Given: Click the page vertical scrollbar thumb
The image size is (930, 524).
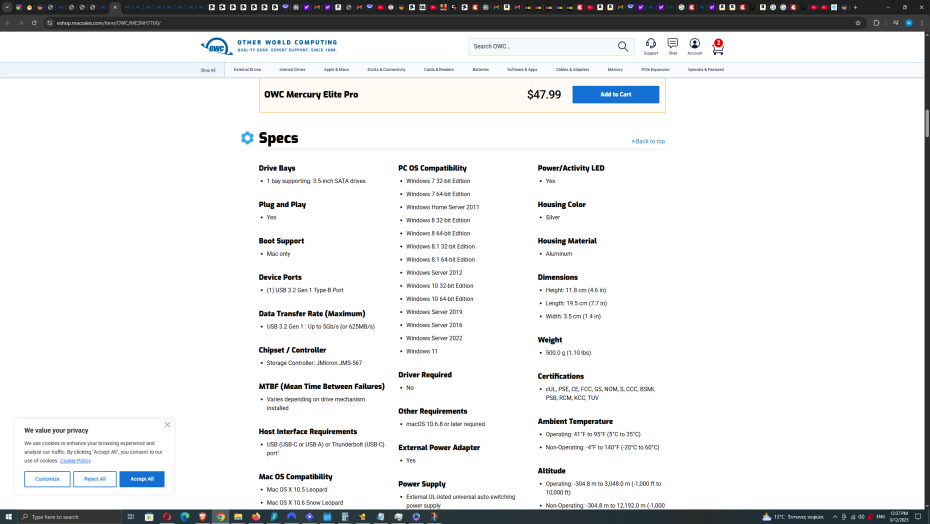Looking at the screenshot, I should (926, 123).
